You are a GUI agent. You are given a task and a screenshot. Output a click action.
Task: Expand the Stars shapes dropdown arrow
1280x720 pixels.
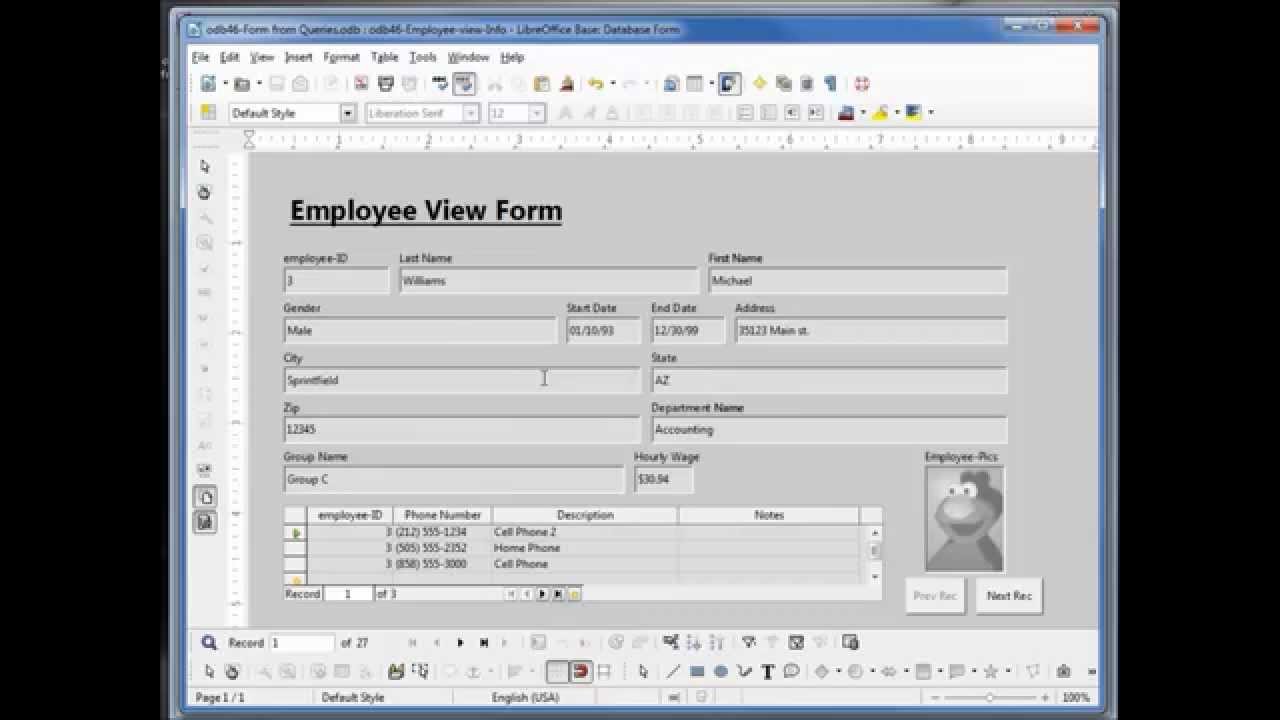click(x=1007, y=672)
